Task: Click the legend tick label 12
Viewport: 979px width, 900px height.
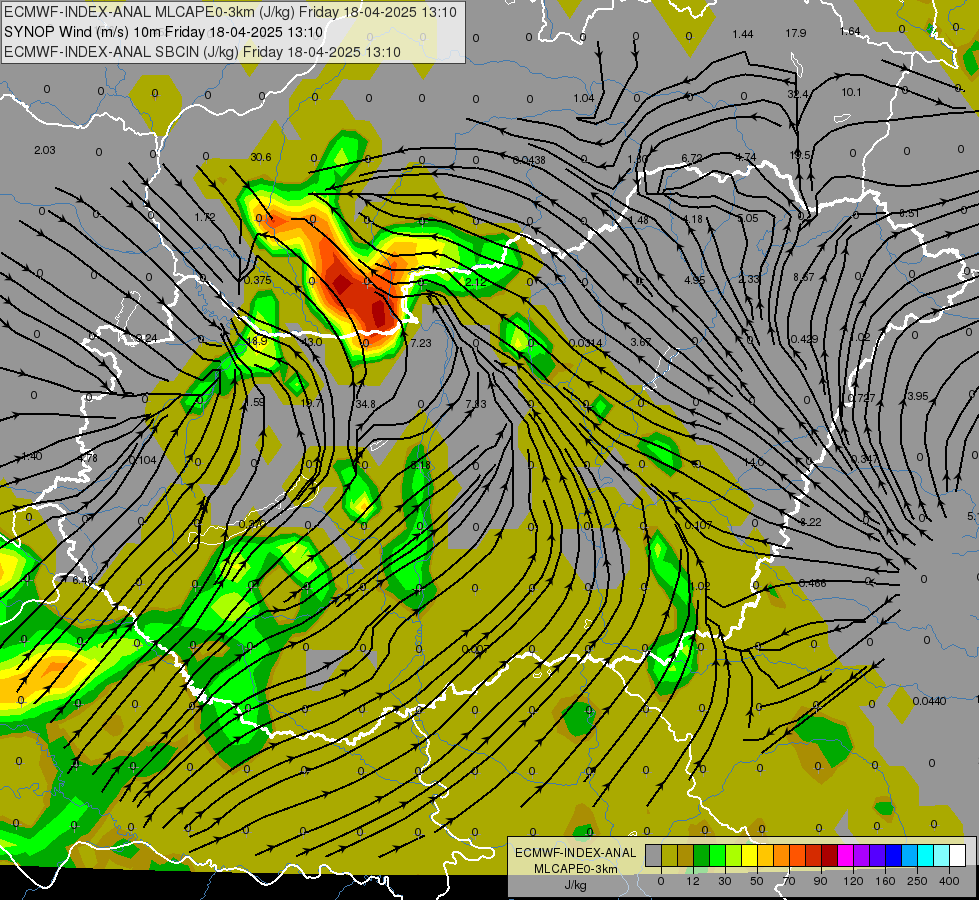Action: coord(692,881)
